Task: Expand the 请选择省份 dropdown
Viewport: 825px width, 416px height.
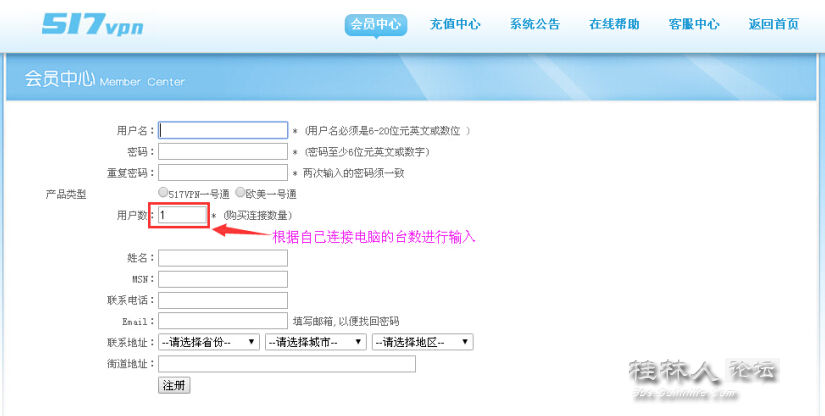Action: click(209, 342)
